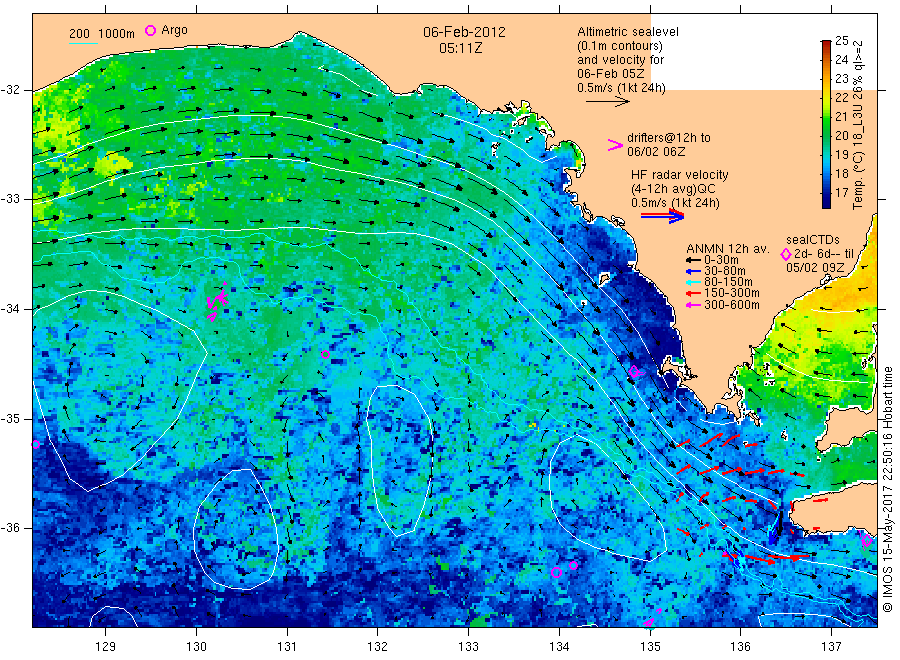Image resolution: width=900 pixels, height=660 pixels.
Task: Click the magenta drifters arrowhead legend symbol
Action: [x=615, y=145]
